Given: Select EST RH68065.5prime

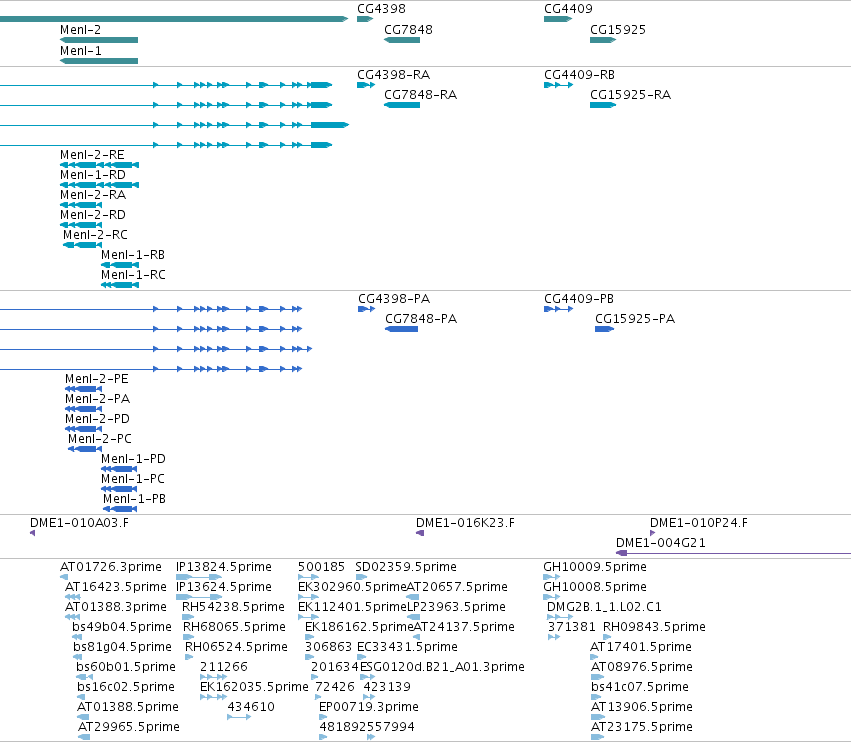Looking at the screenshot, I should tap(188, 637).
